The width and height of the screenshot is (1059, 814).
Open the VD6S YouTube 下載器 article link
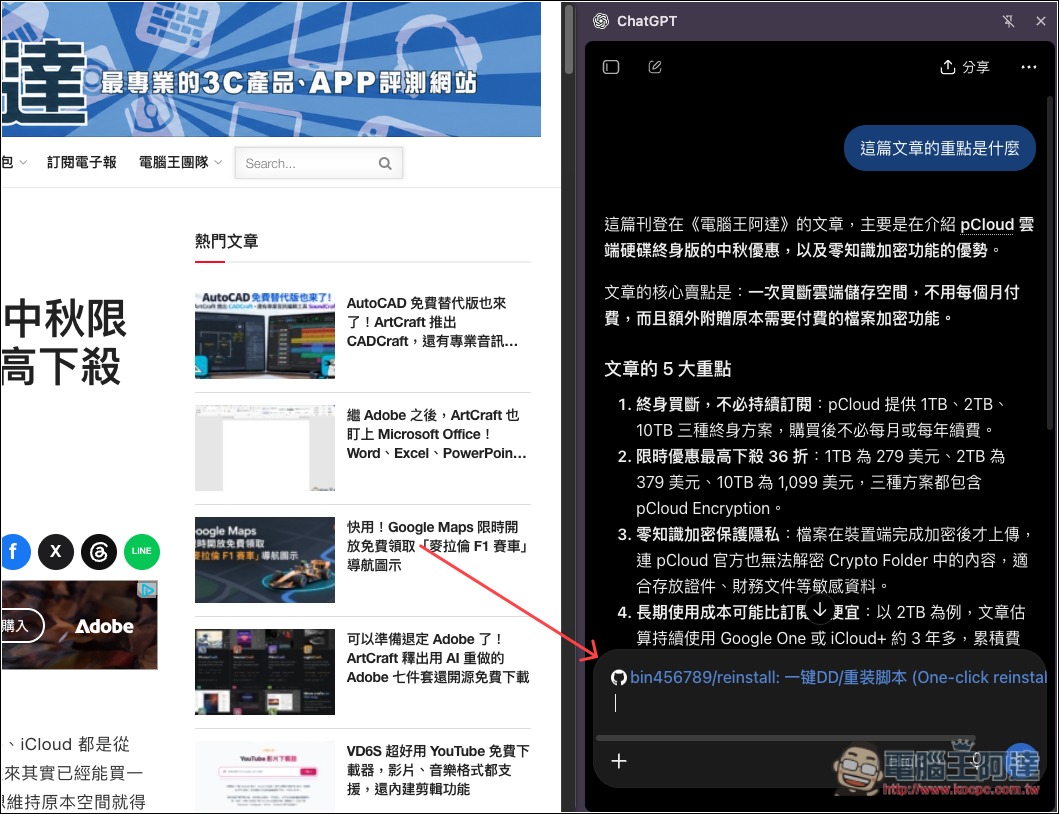438,770
